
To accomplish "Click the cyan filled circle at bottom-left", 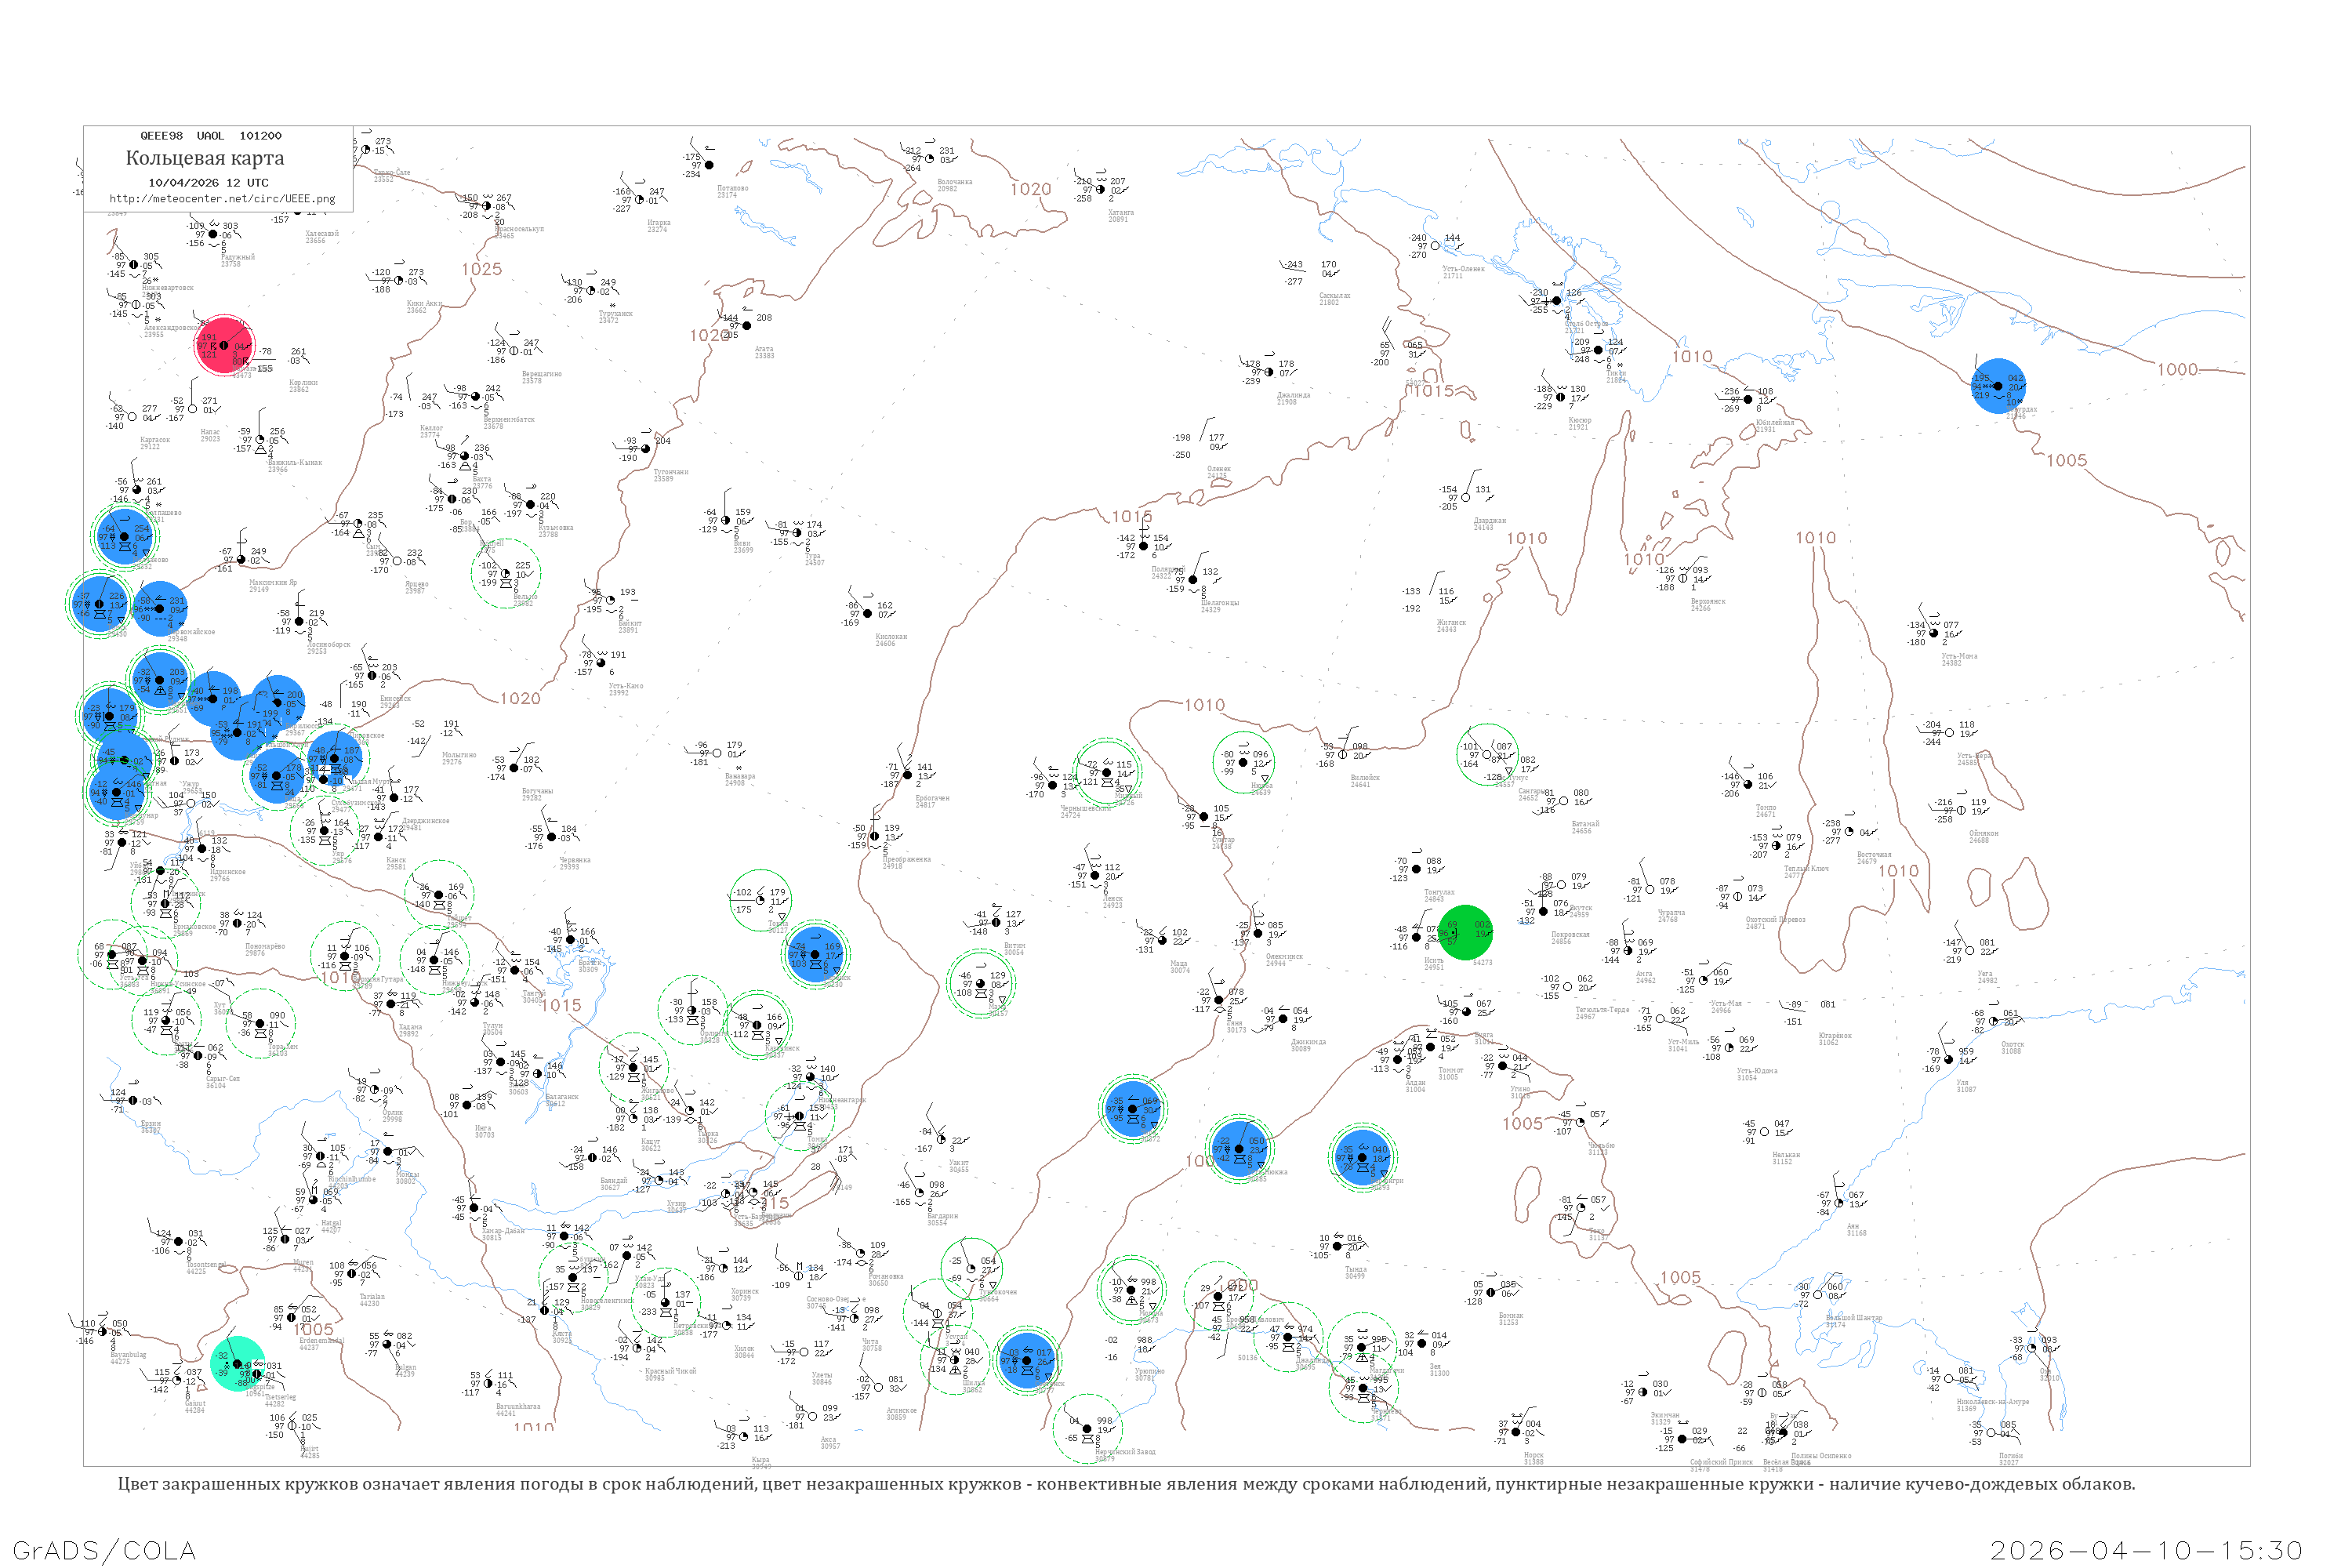I will pos(238,1363).
